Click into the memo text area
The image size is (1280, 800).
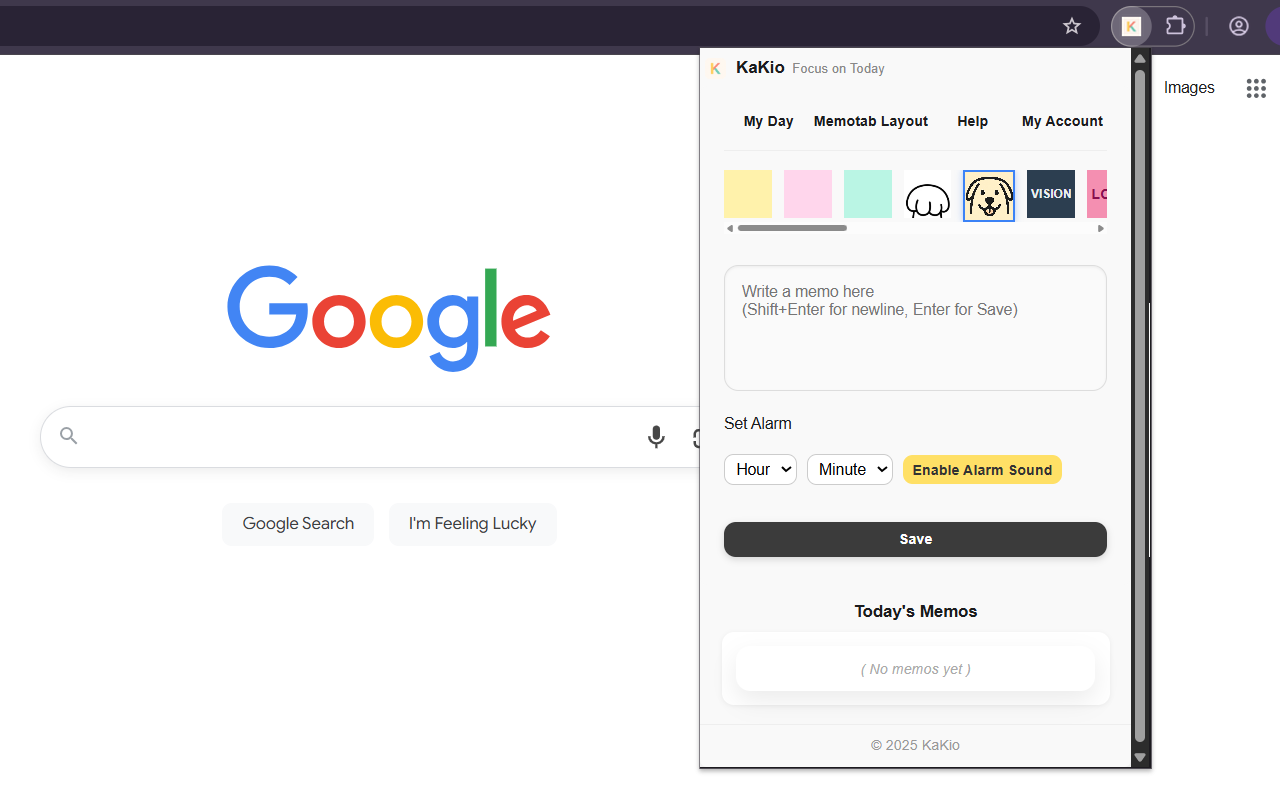pyautogui.click(x=915, y=328)
